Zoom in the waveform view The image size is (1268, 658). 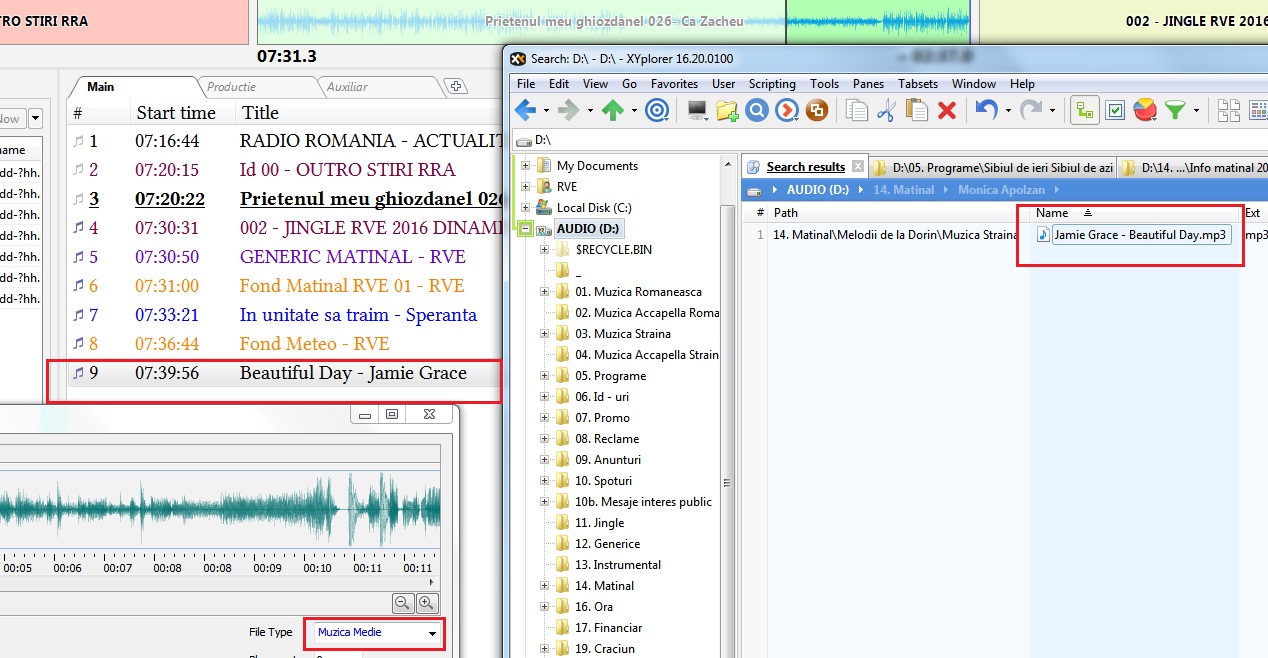426,602
